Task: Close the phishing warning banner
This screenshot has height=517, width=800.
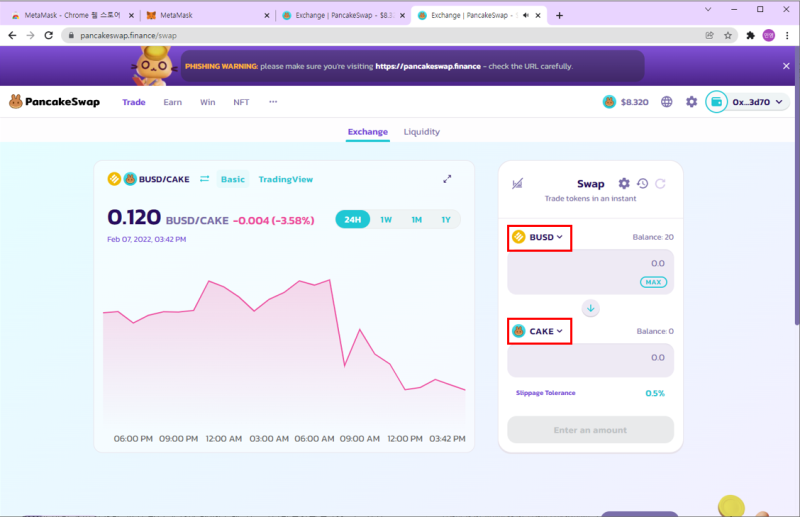Action: (x=786, y=66)
